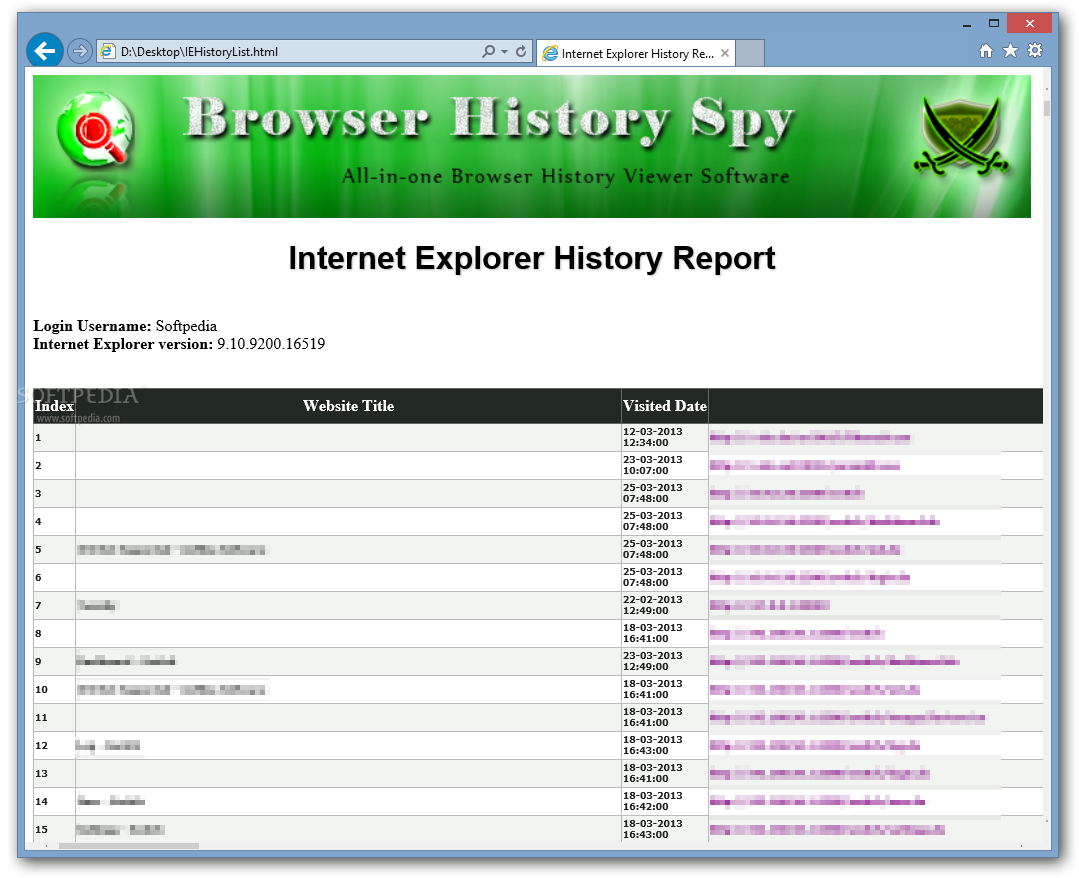Click the vertical scrollbar thumb
1079x878 pixels.
click(x=1047, y=108)
